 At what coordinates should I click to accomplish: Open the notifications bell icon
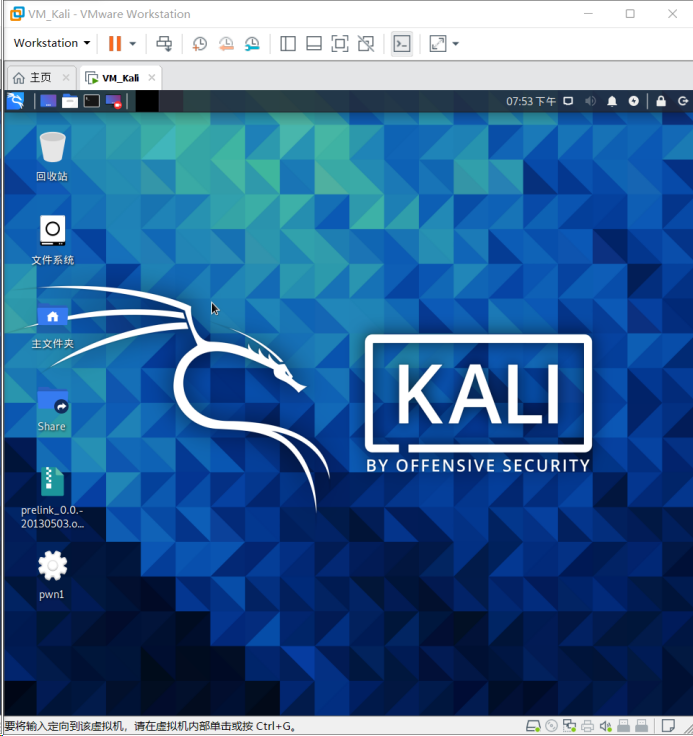pyautogui.click(x=612, y=101)
